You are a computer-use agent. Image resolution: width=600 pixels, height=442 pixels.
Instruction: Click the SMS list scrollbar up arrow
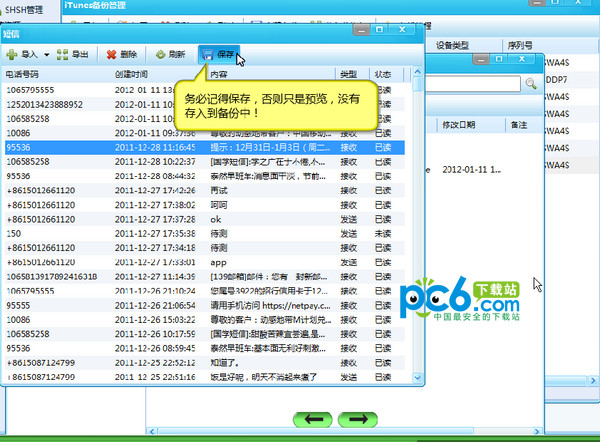[x=417, y=72]
